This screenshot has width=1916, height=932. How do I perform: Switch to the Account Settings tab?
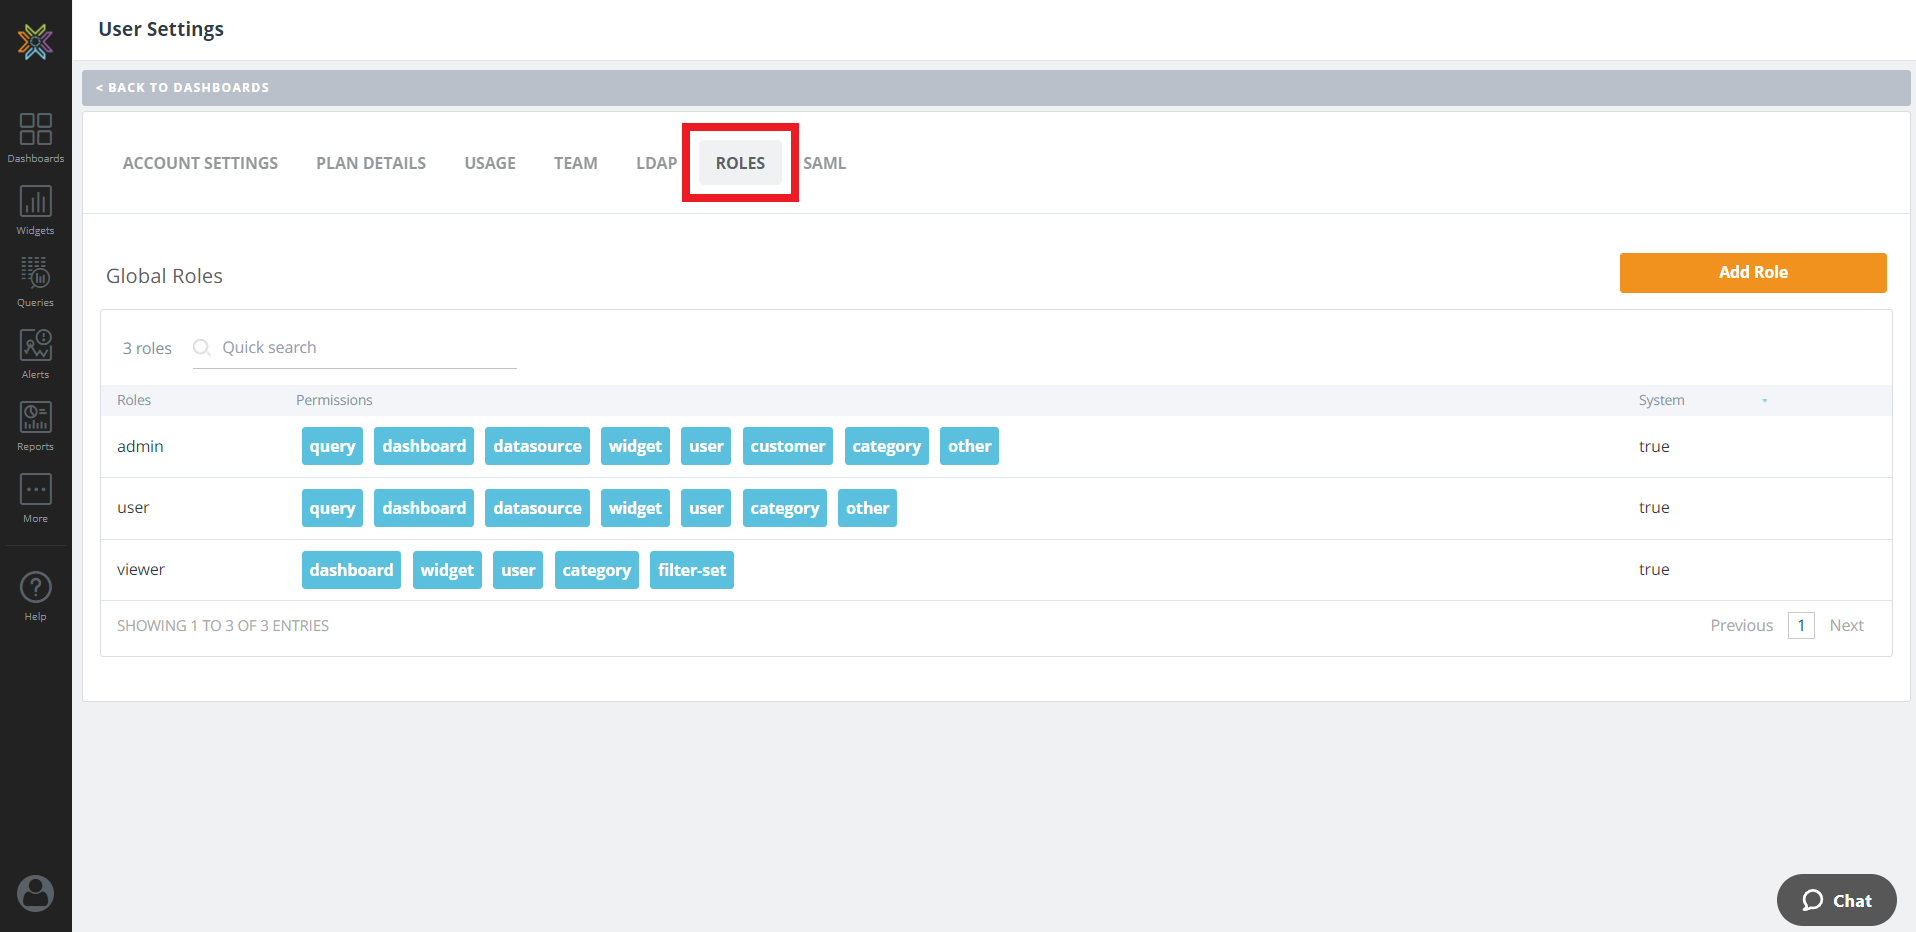tap(200, 163)
